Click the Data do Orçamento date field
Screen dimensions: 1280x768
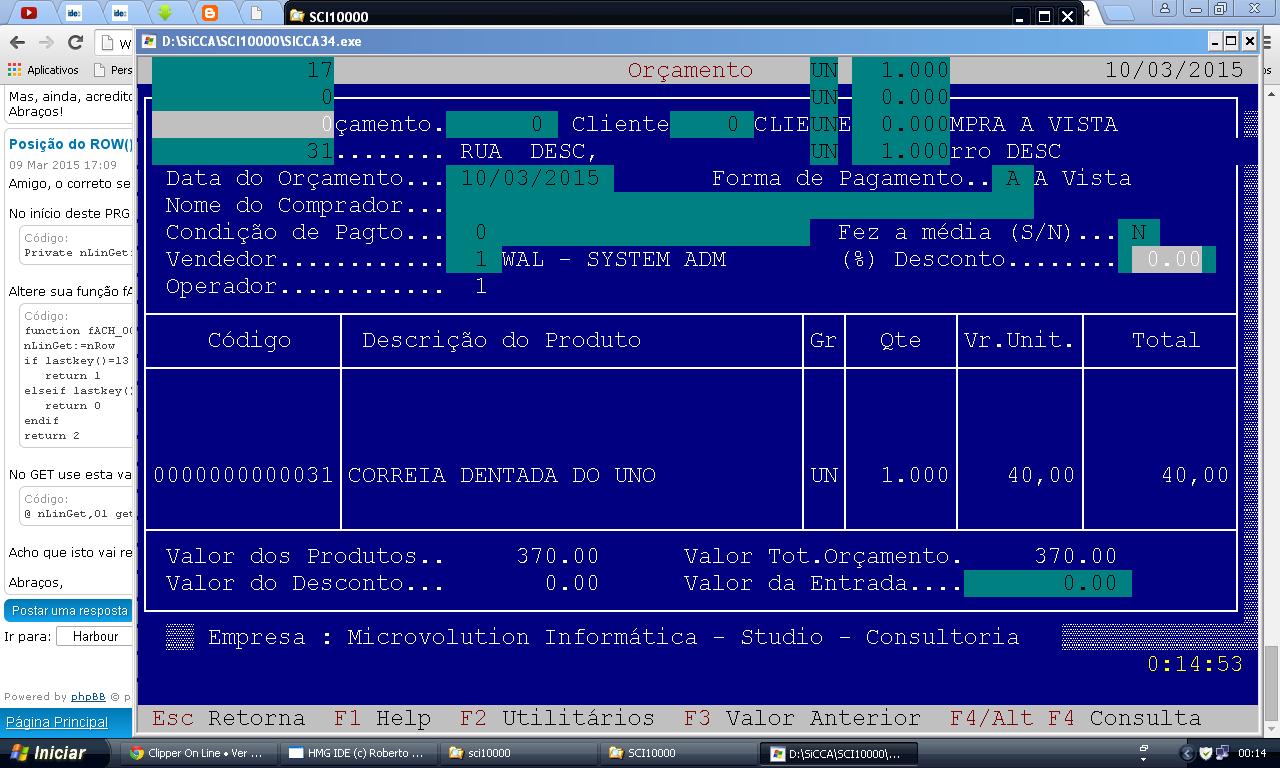click(x=530, y=178)
